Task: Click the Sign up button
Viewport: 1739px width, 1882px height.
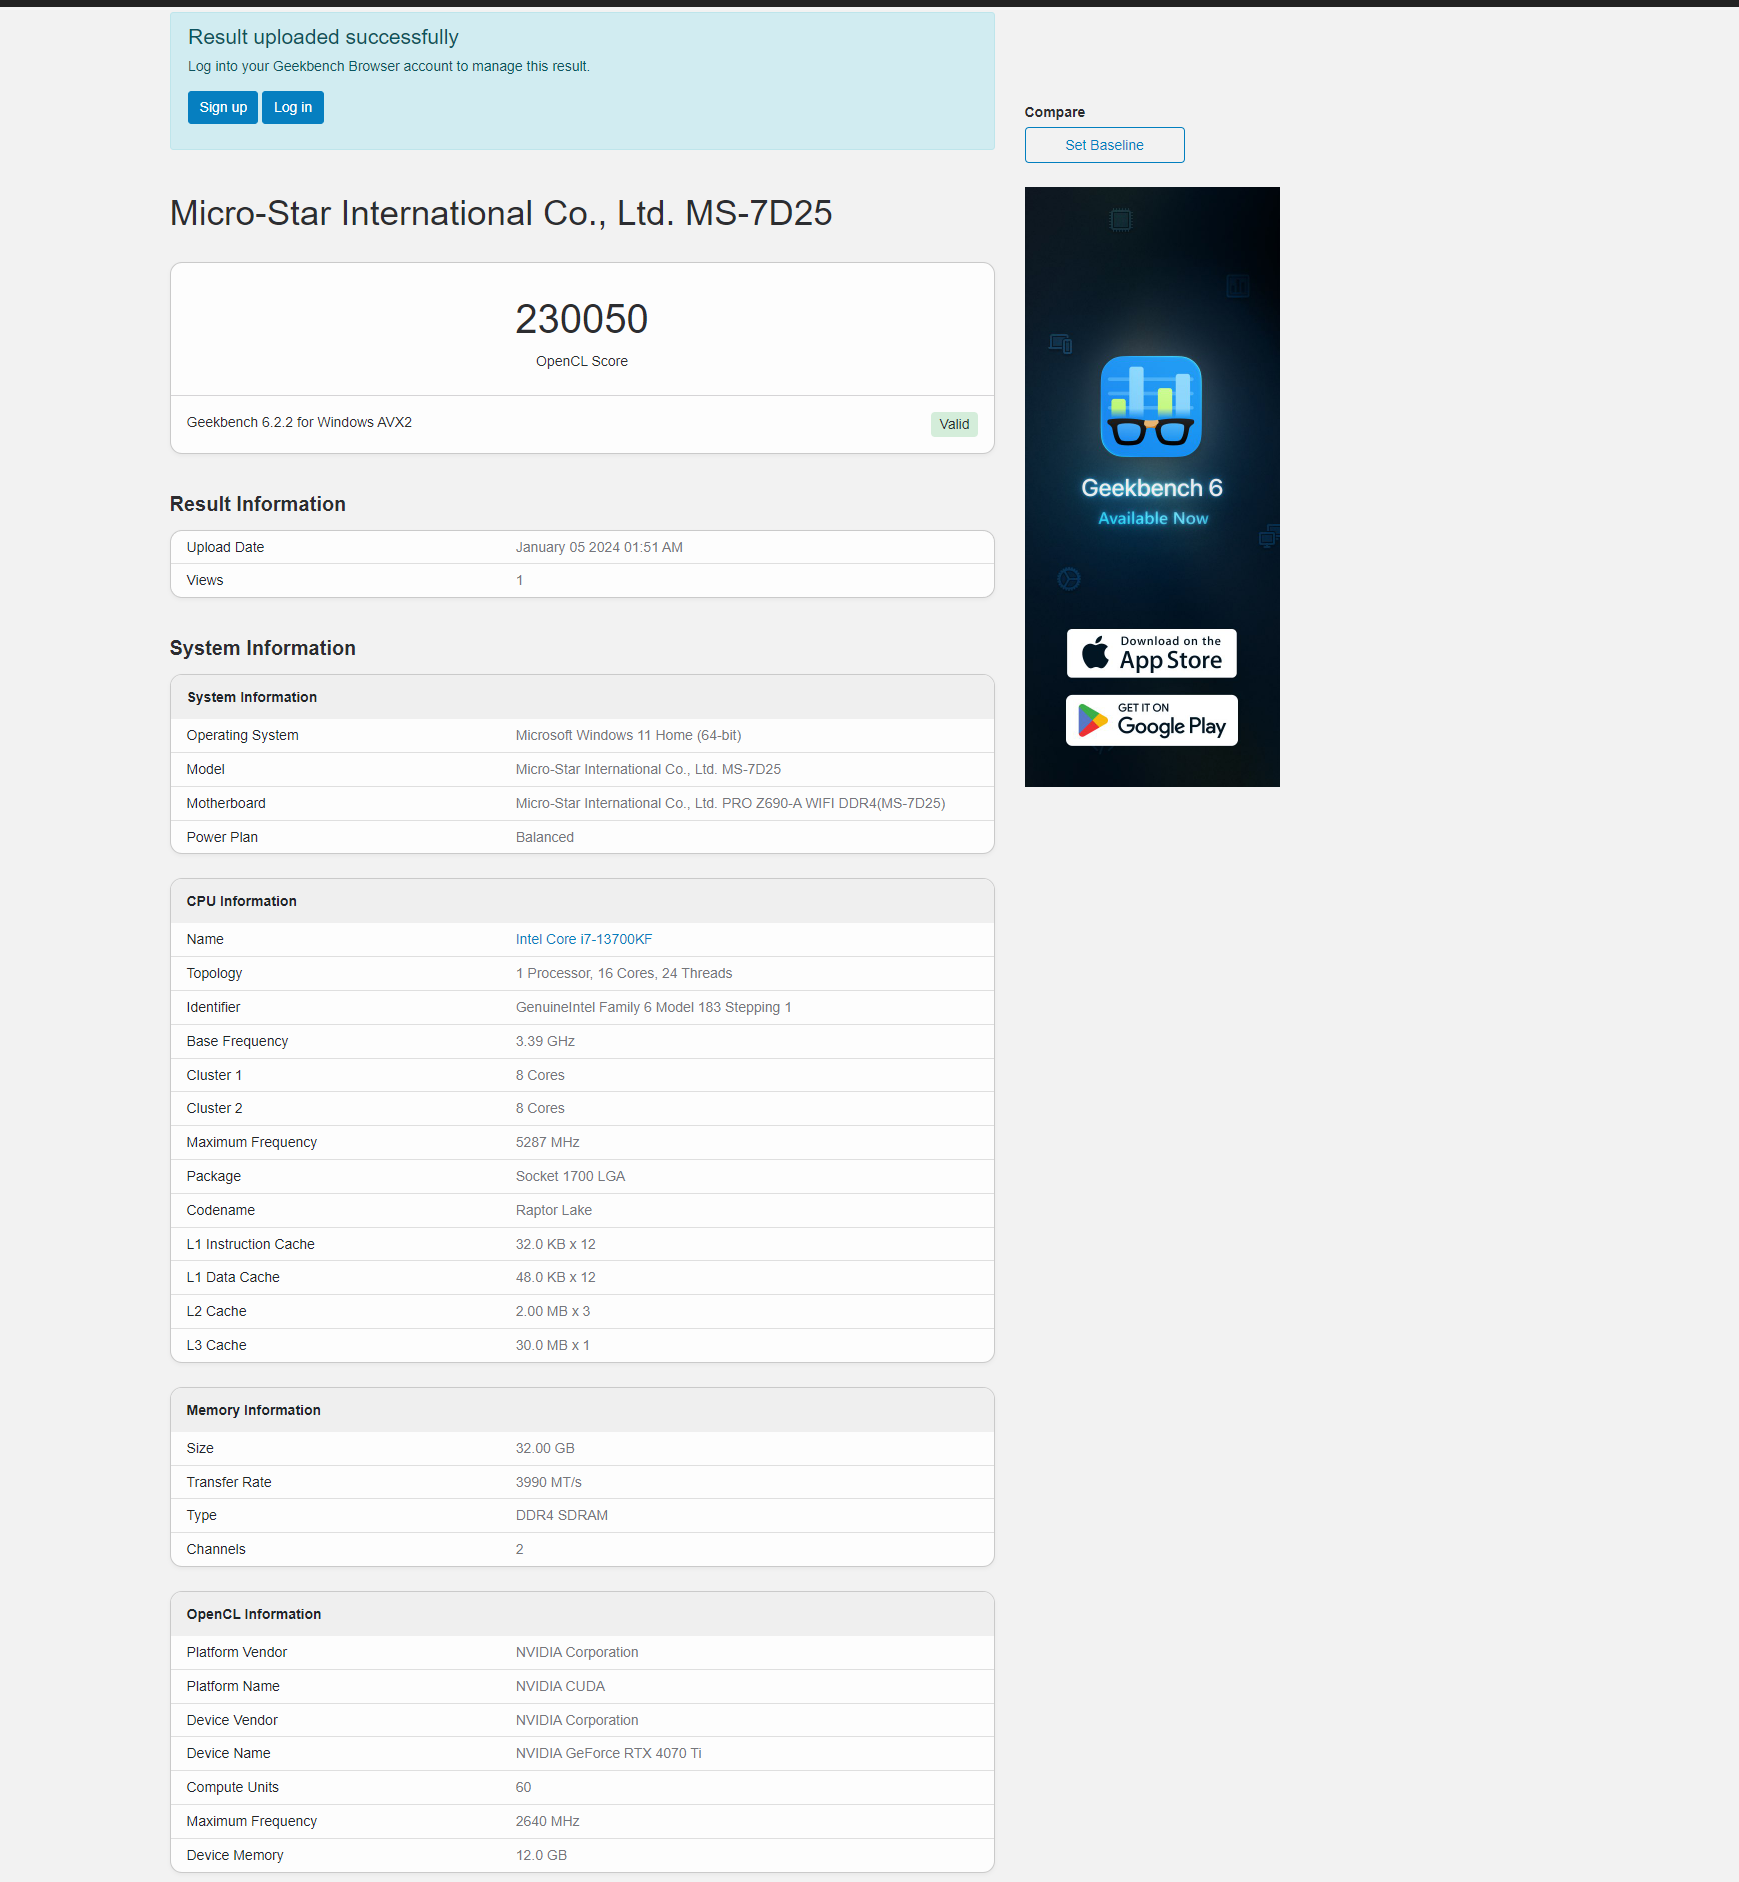Action: [x=223, y=107]
